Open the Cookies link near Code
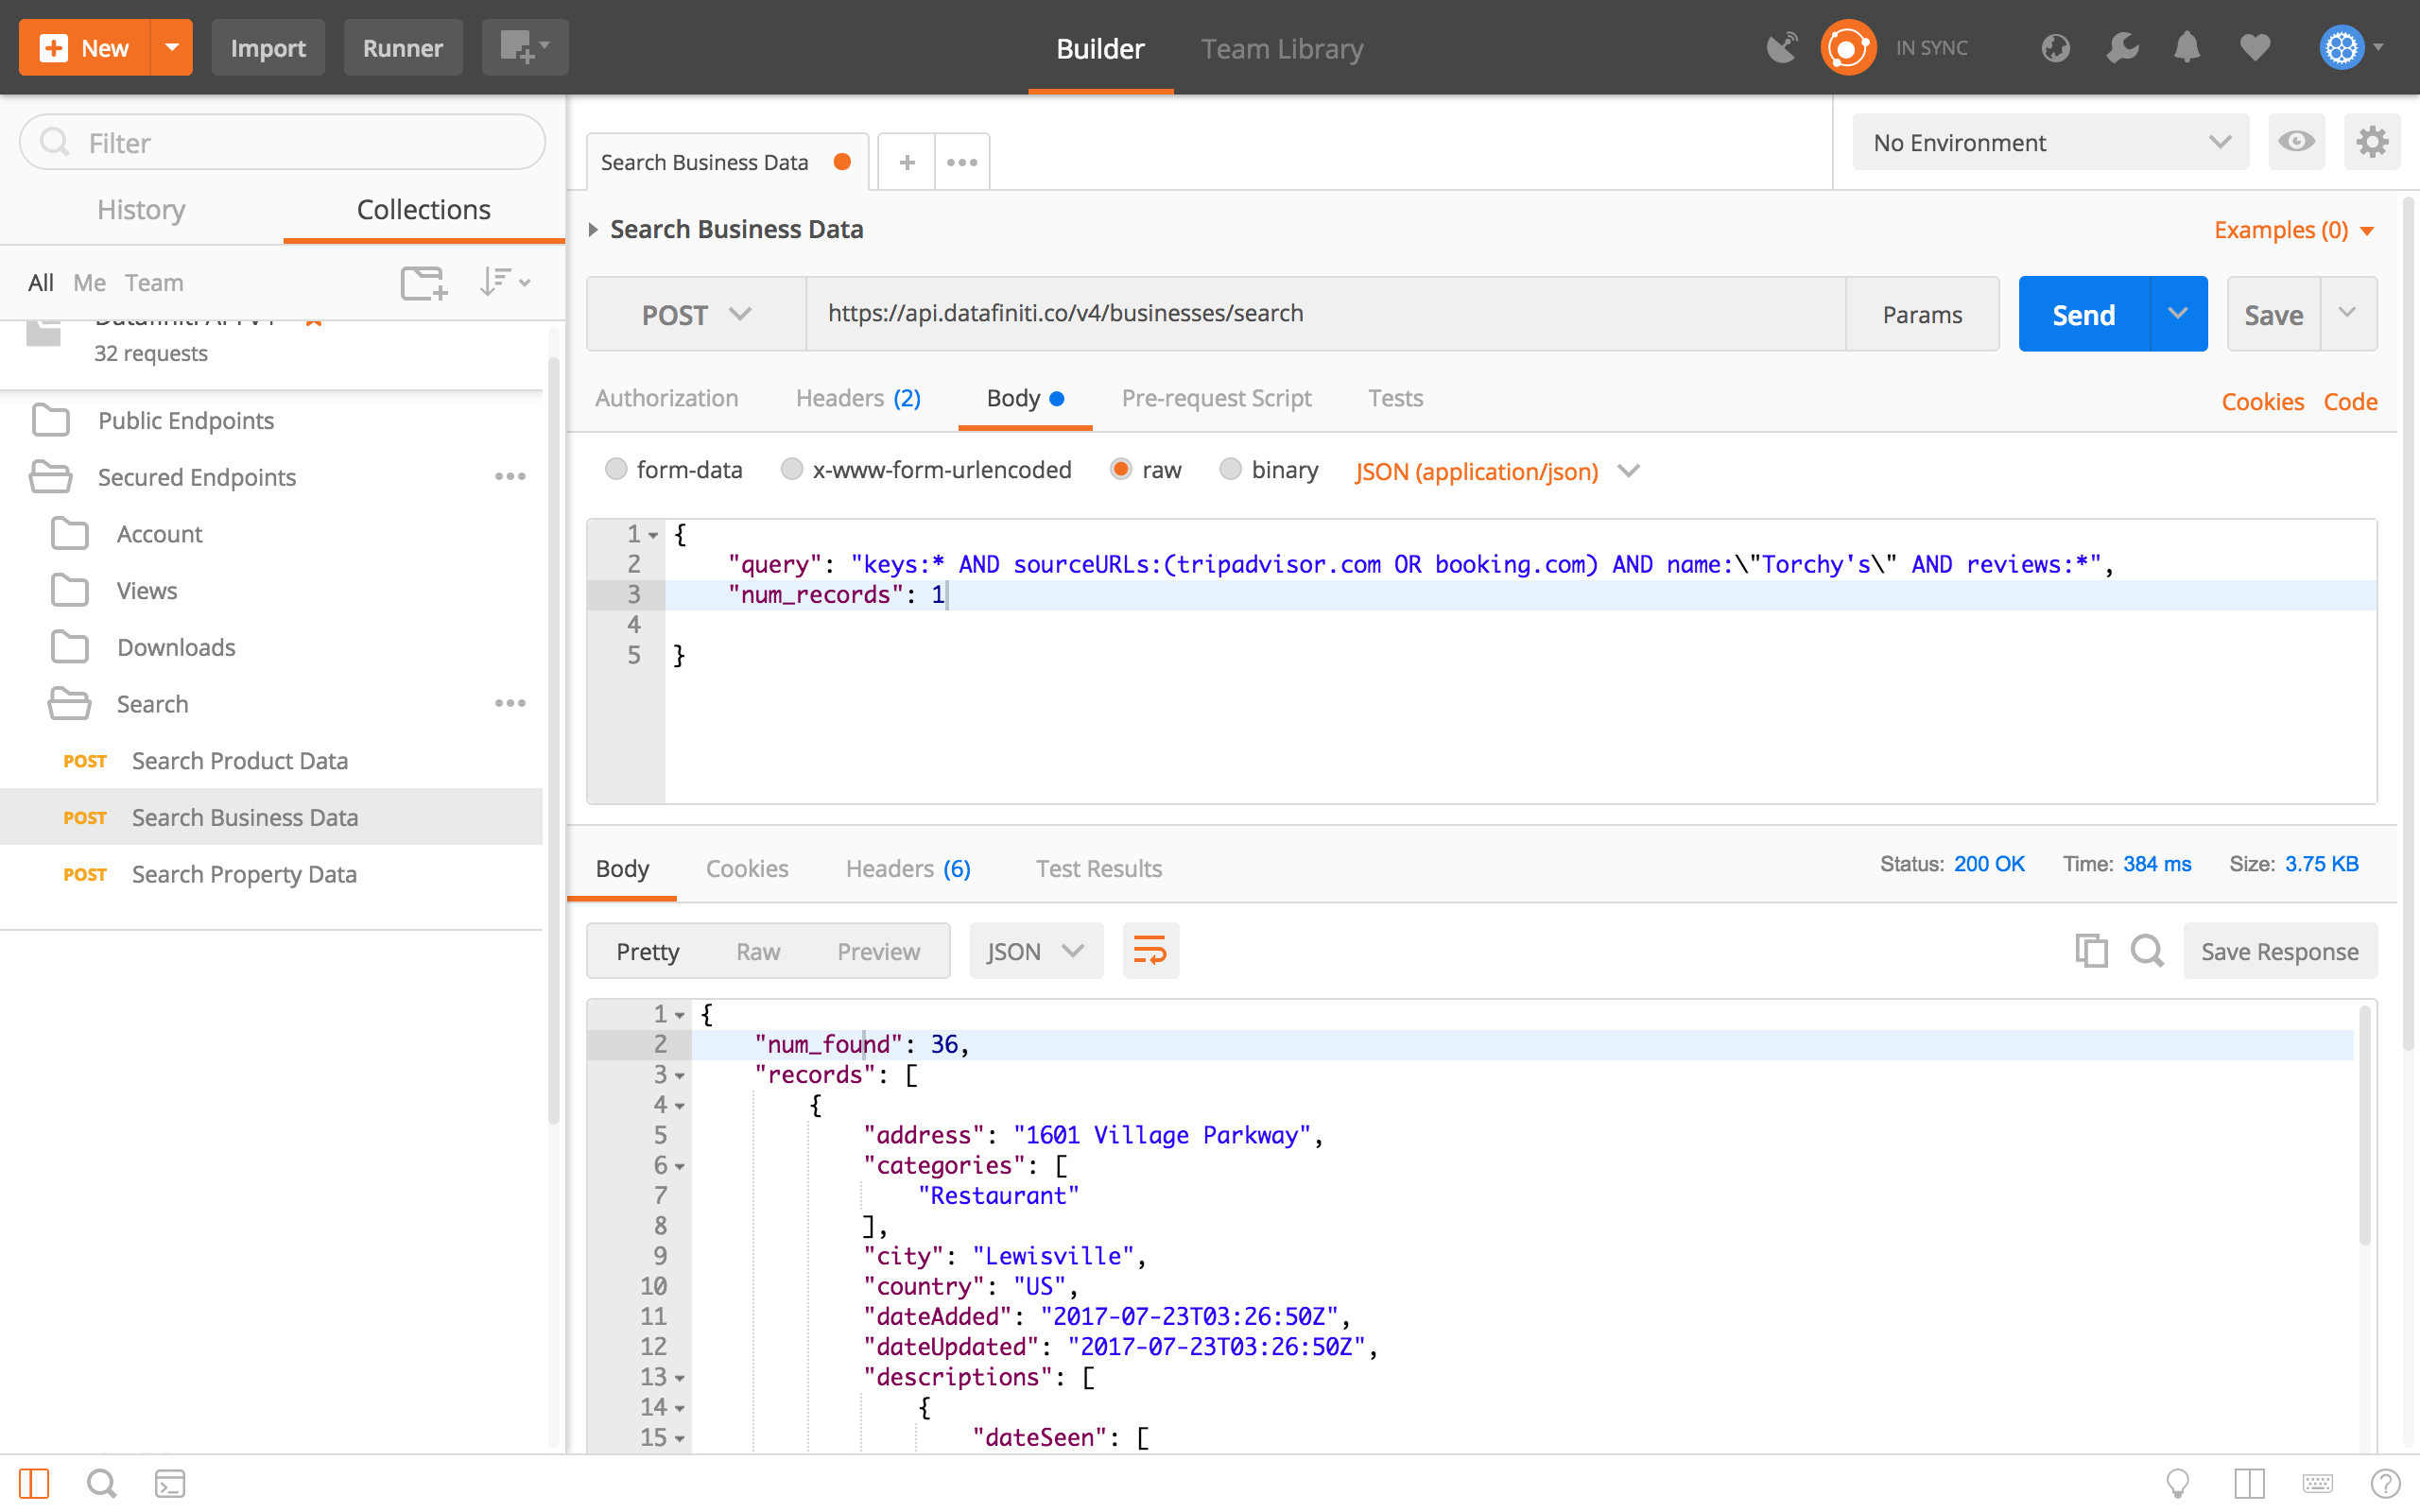This screenshot has height=1512, width=2420. (2262, 402)
